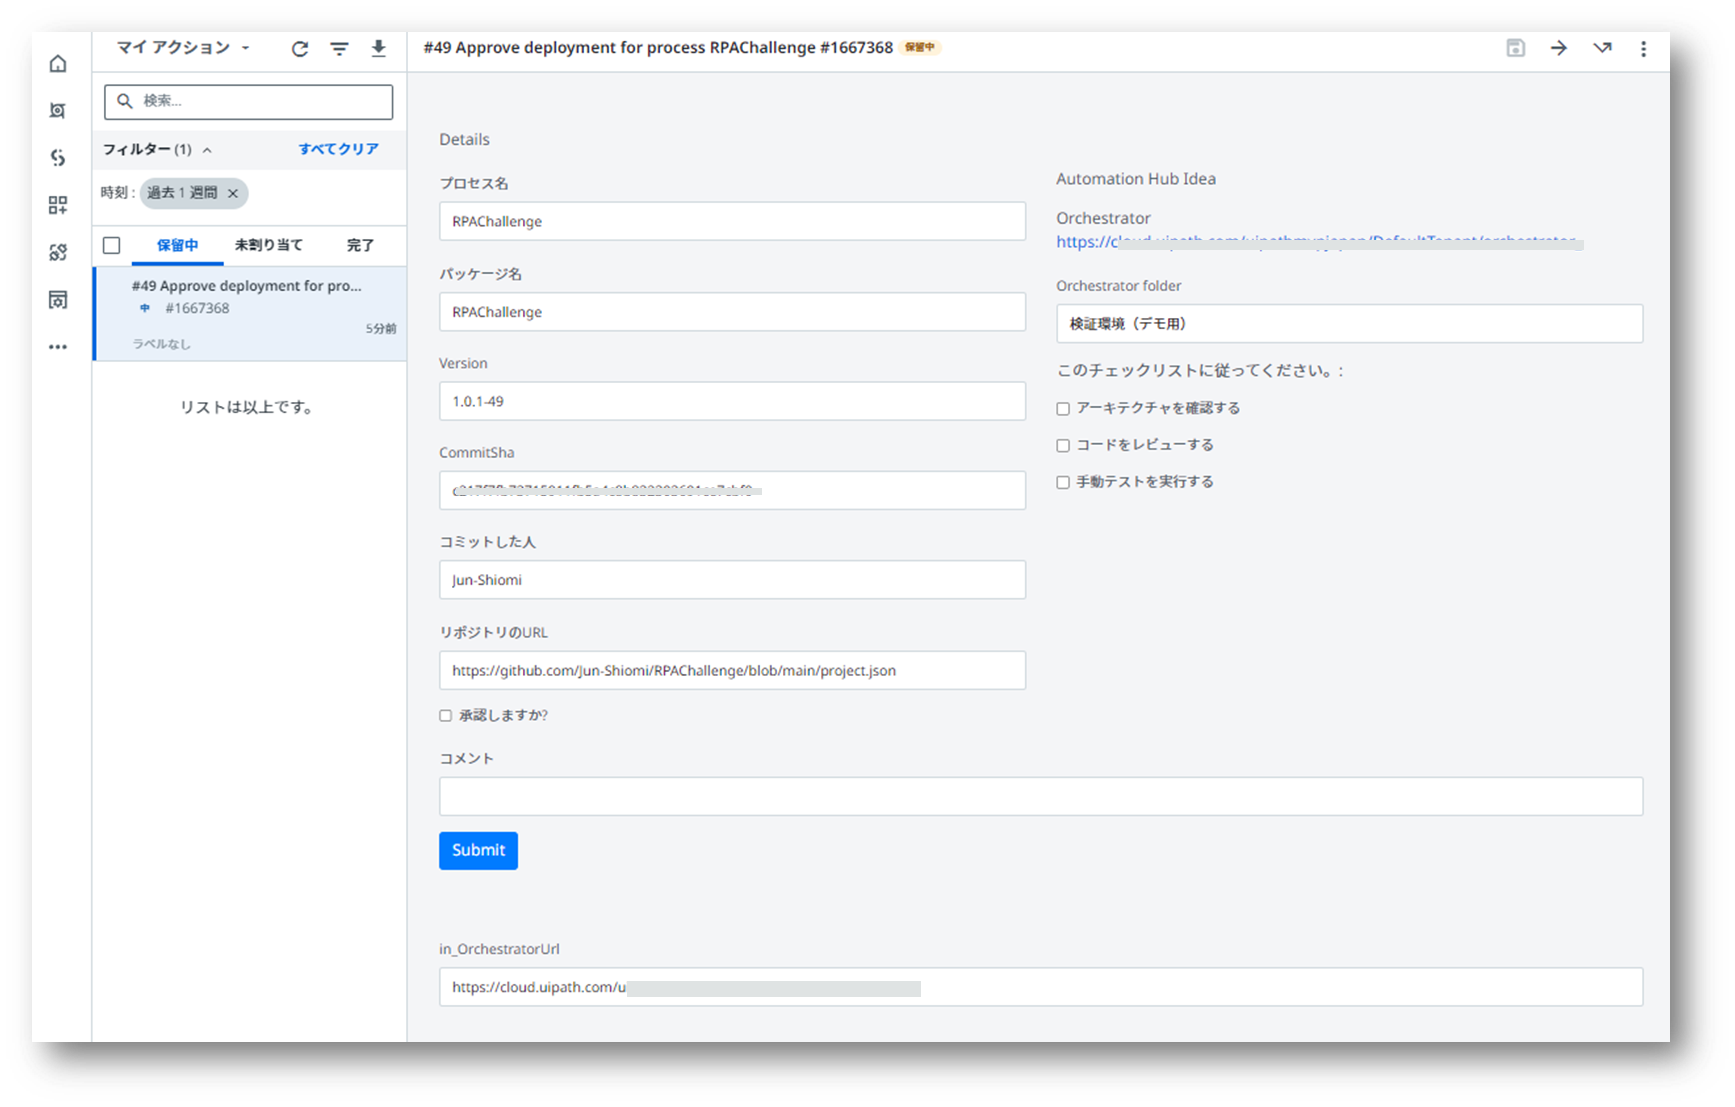Switch to the 完了 tab
The width and height of the screenshot is (1735, 1107).
click(x=360, y=246)
